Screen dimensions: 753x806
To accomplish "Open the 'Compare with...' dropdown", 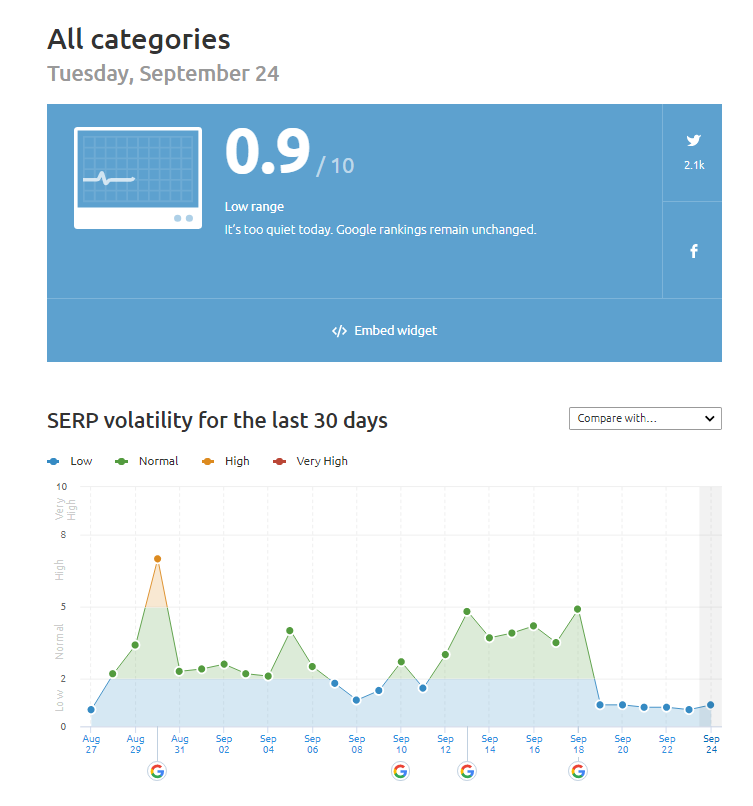I will [645, 418].
